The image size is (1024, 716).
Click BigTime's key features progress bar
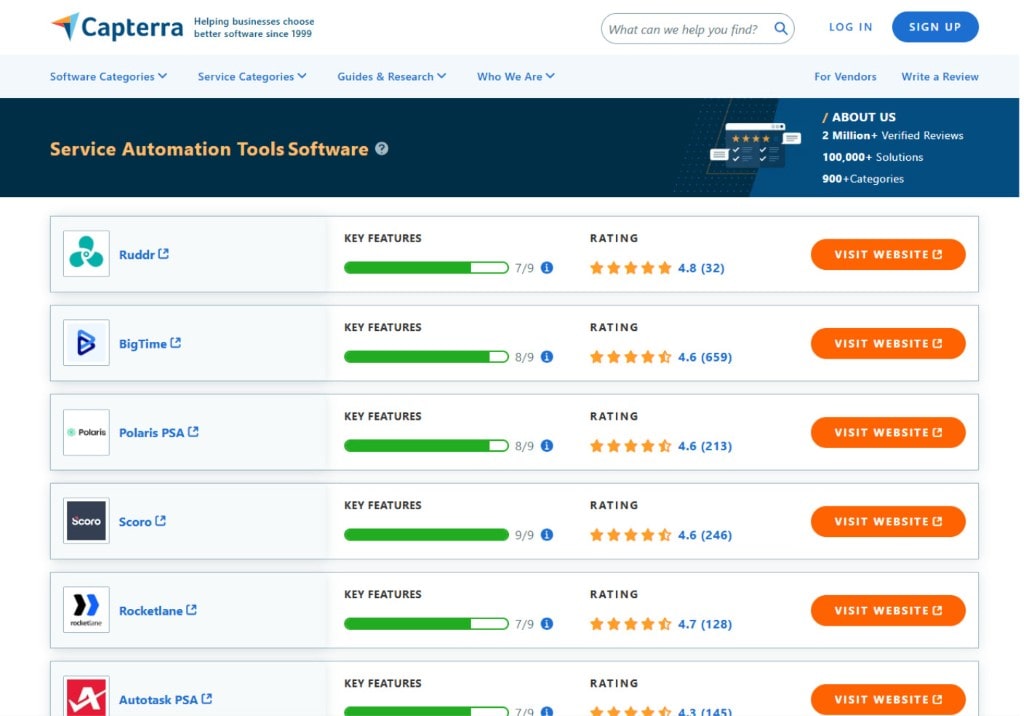pyautogui.click(x=426, y=357)
